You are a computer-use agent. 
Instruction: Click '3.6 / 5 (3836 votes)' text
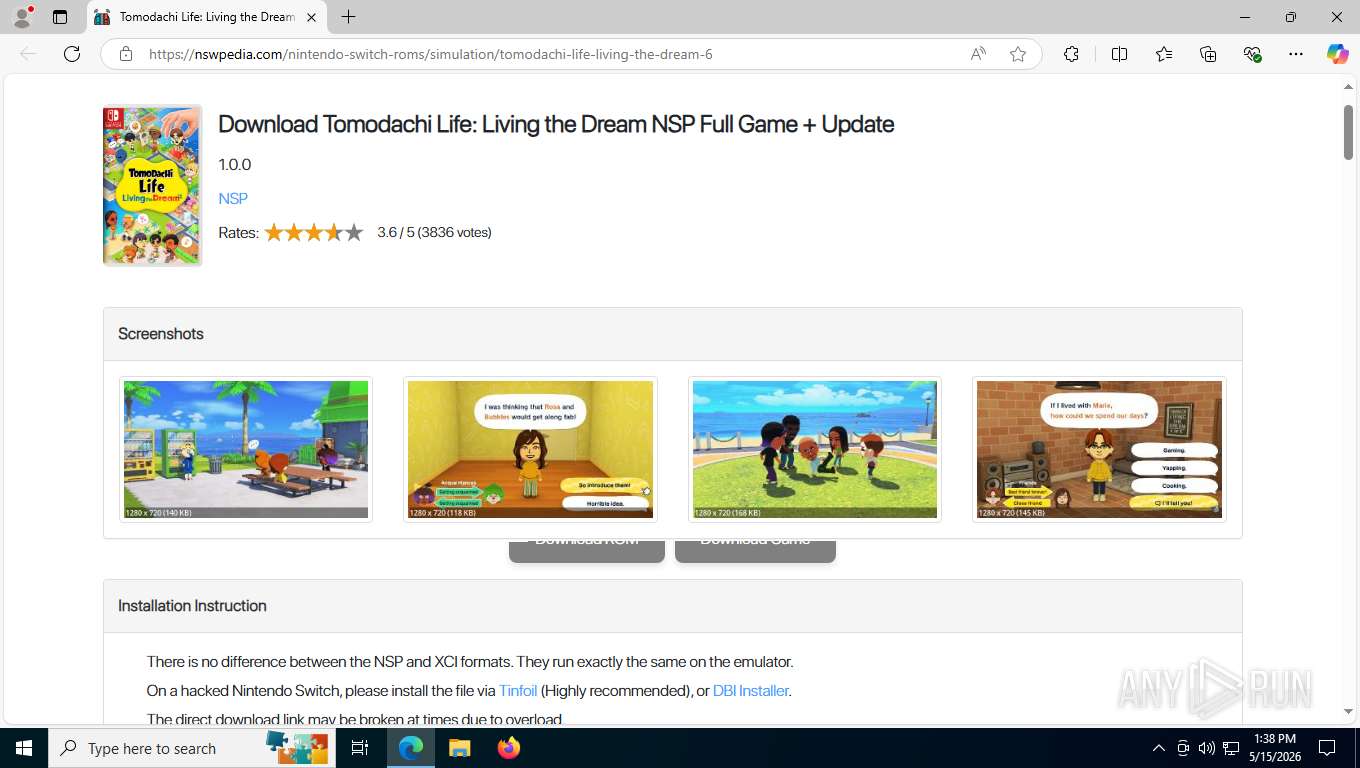434,232
